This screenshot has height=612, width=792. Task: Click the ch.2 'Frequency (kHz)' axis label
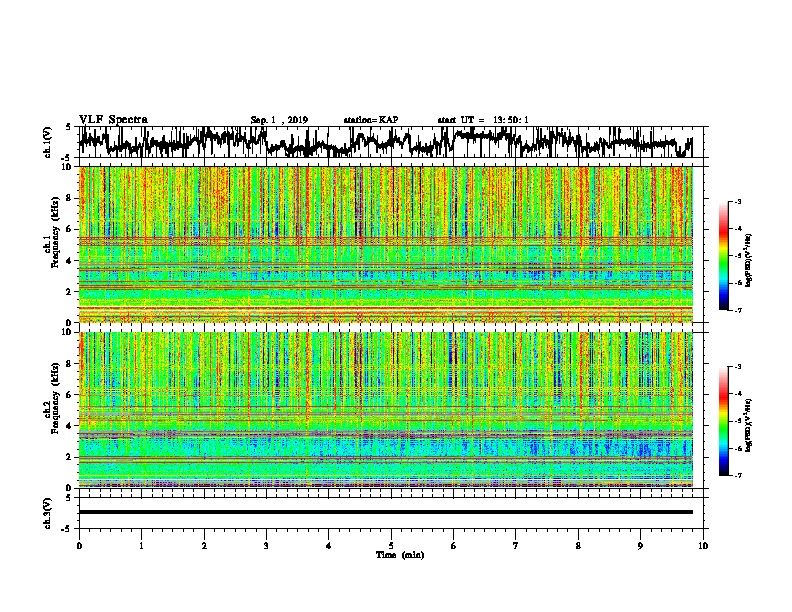coord(55,398)
